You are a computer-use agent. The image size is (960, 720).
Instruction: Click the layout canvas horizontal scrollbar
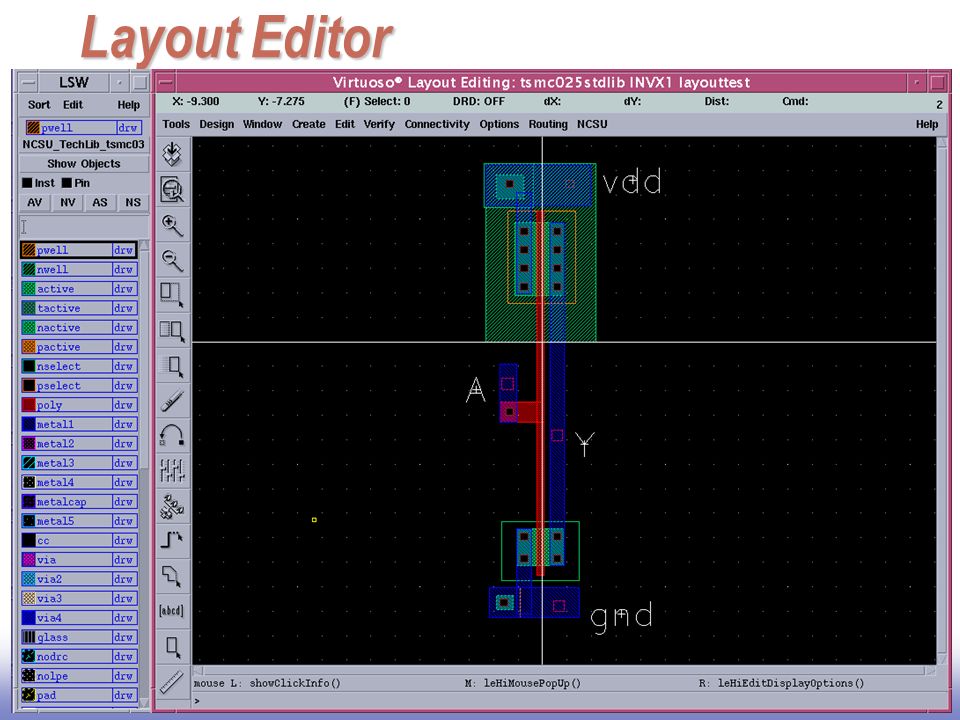click(x=564, y=670)
